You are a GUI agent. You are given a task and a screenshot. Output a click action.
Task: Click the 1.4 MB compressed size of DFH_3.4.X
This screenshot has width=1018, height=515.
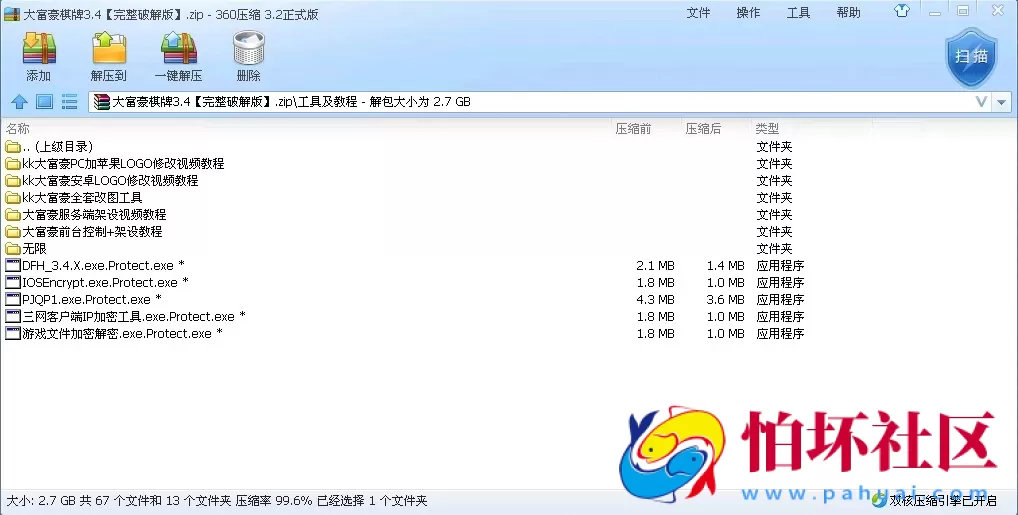point(725,266)
